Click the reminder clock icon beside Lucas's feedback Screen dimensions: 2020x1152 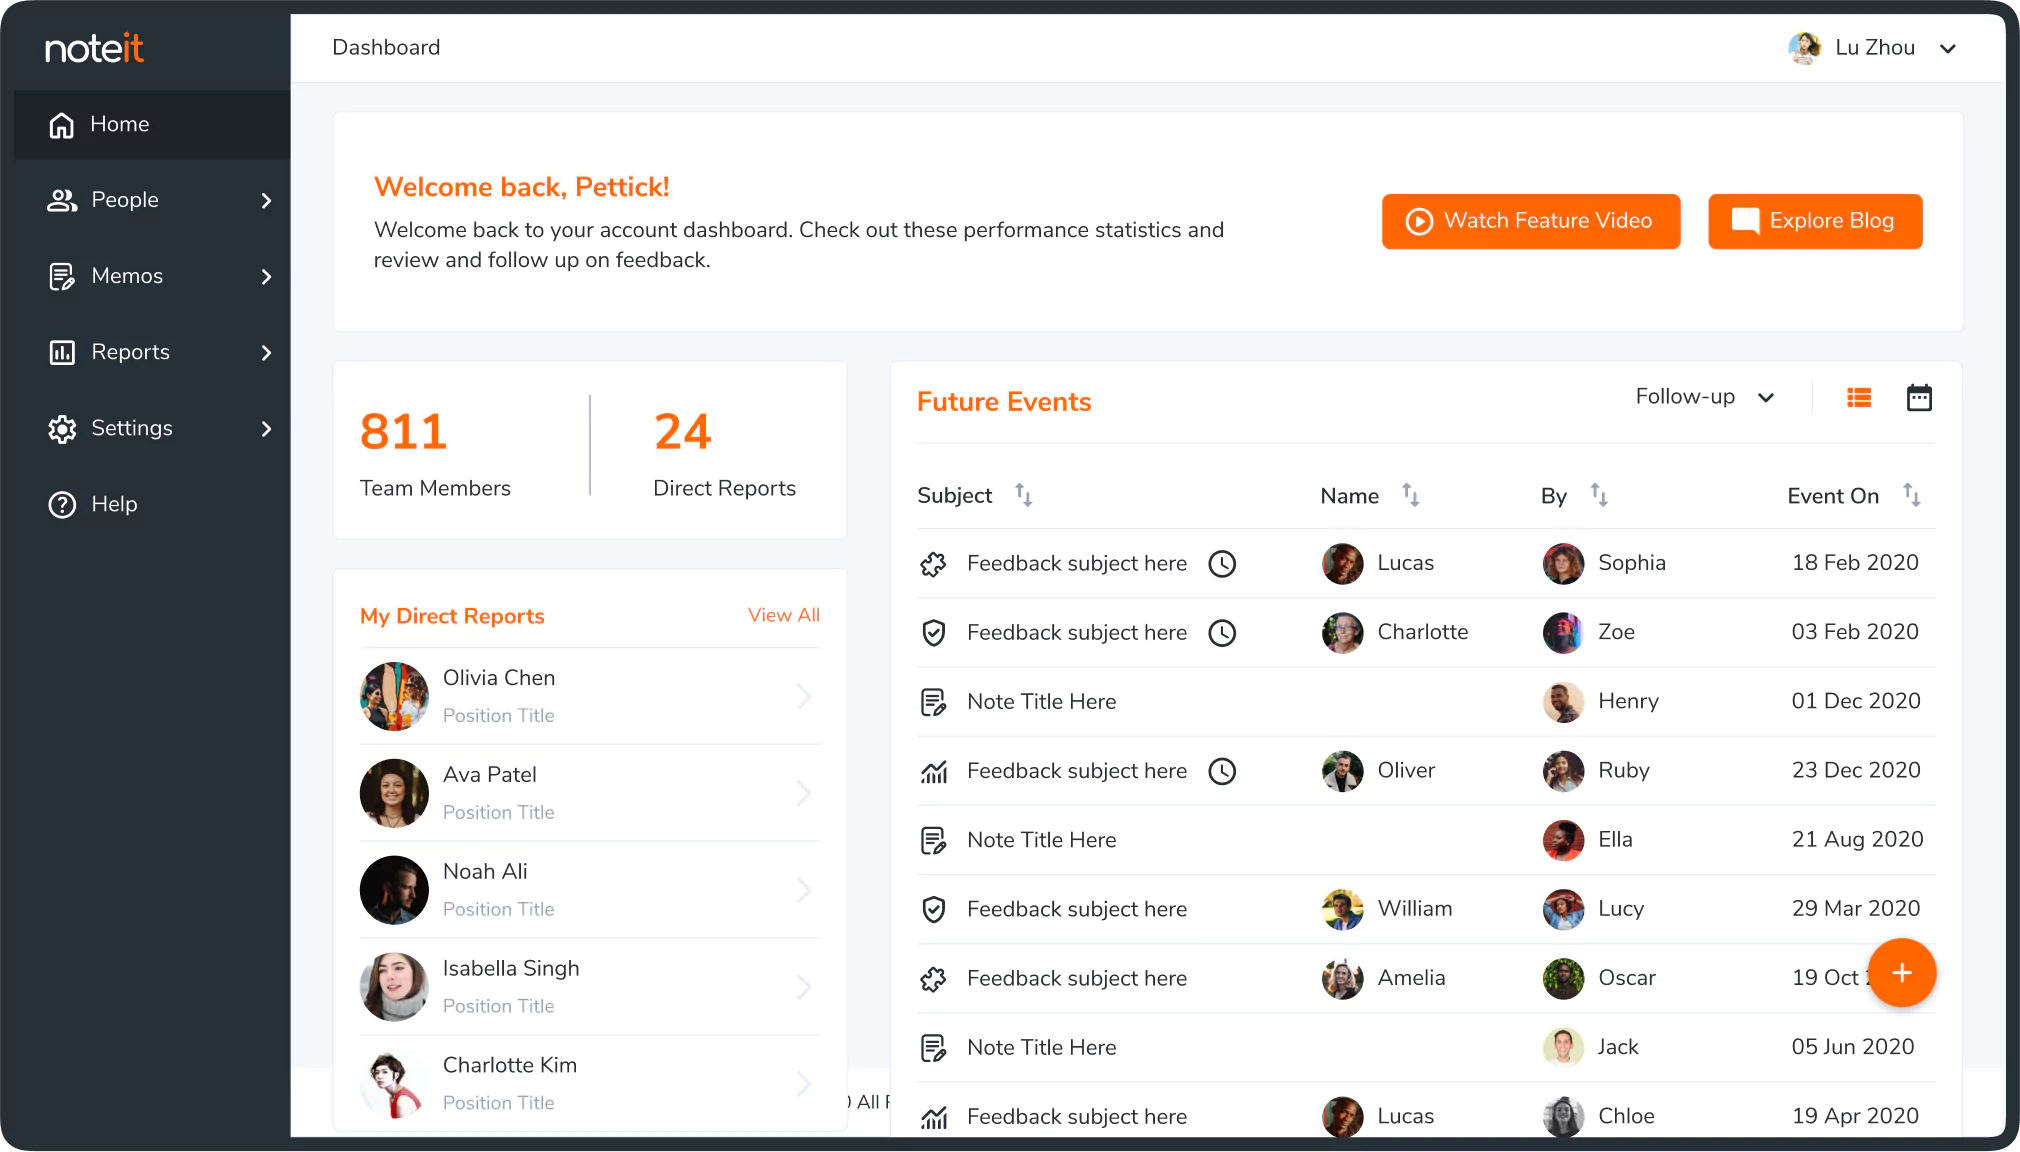pyautogui.click(x=1222, y=563)
